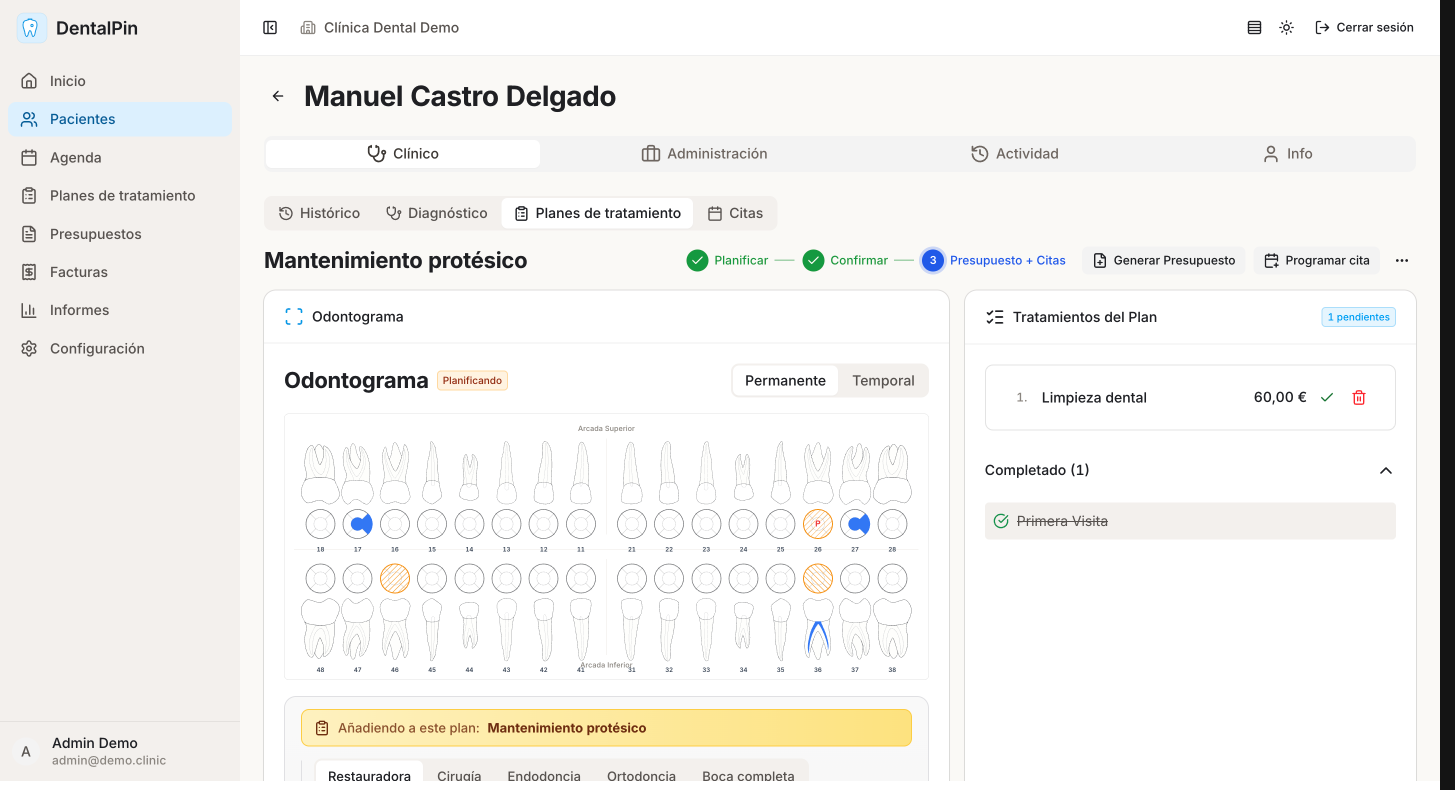
Task: Click the list view icon in header
Action: coord(1254,28)
